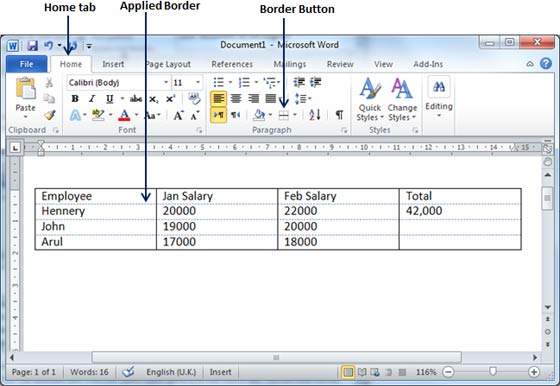Apply Shading paint bucket color
560x386 pixels.
tap(259, 115)
